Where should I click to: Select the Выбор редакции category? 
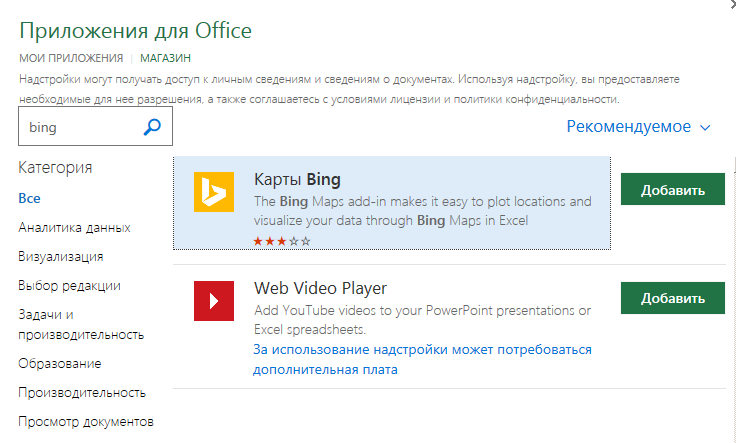69,286
